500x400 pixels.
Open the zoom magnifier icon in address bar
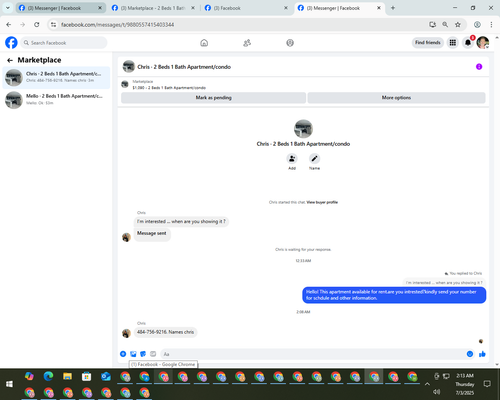(x=445, y=25)
